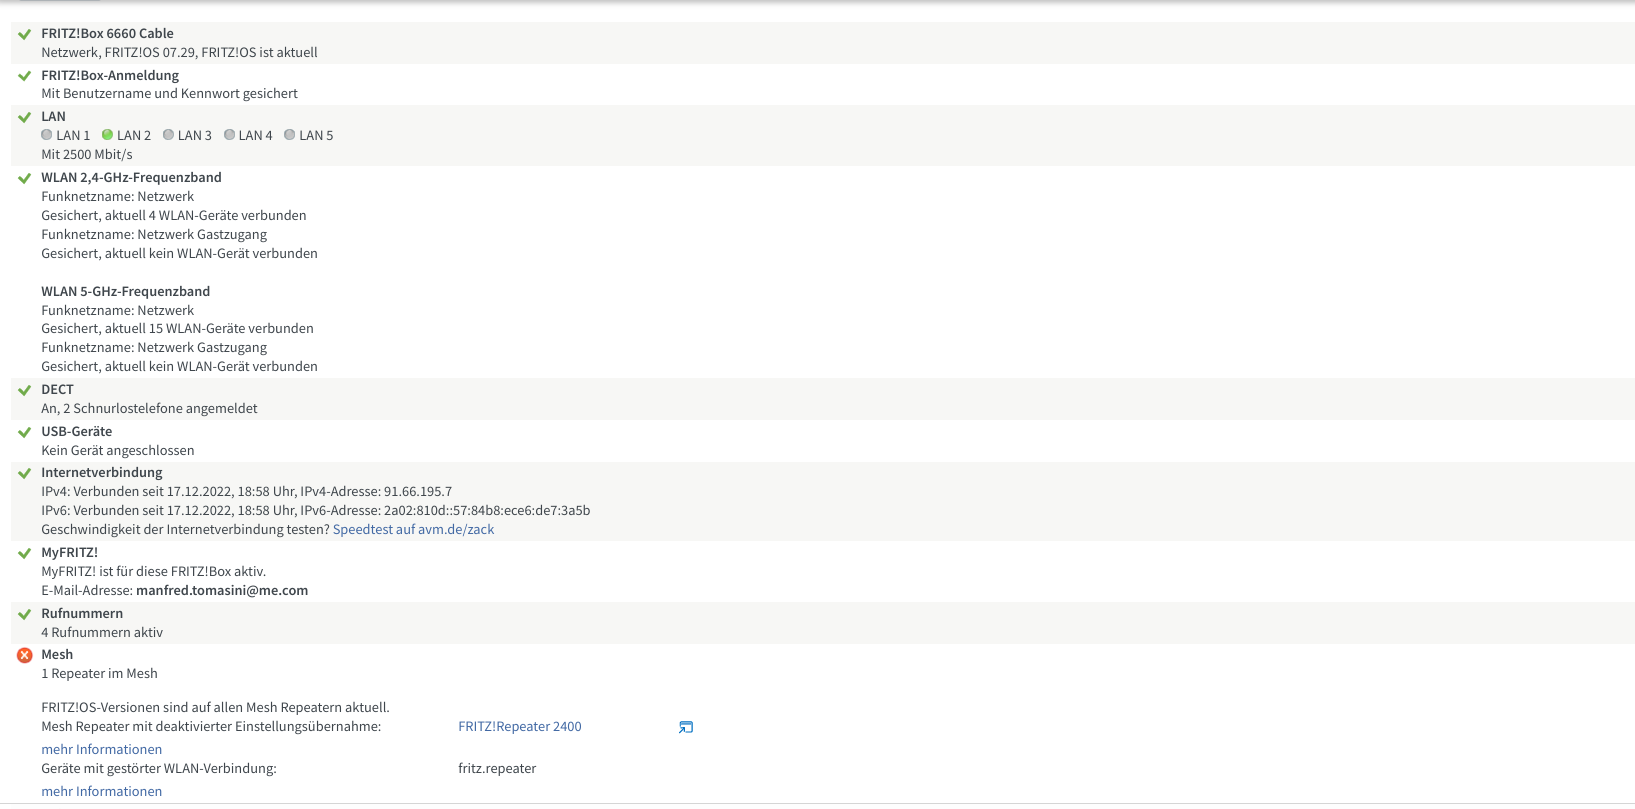Click the MyFRITZ! heading
This screenshot has width=1635, height=809.
click(69, 552)
